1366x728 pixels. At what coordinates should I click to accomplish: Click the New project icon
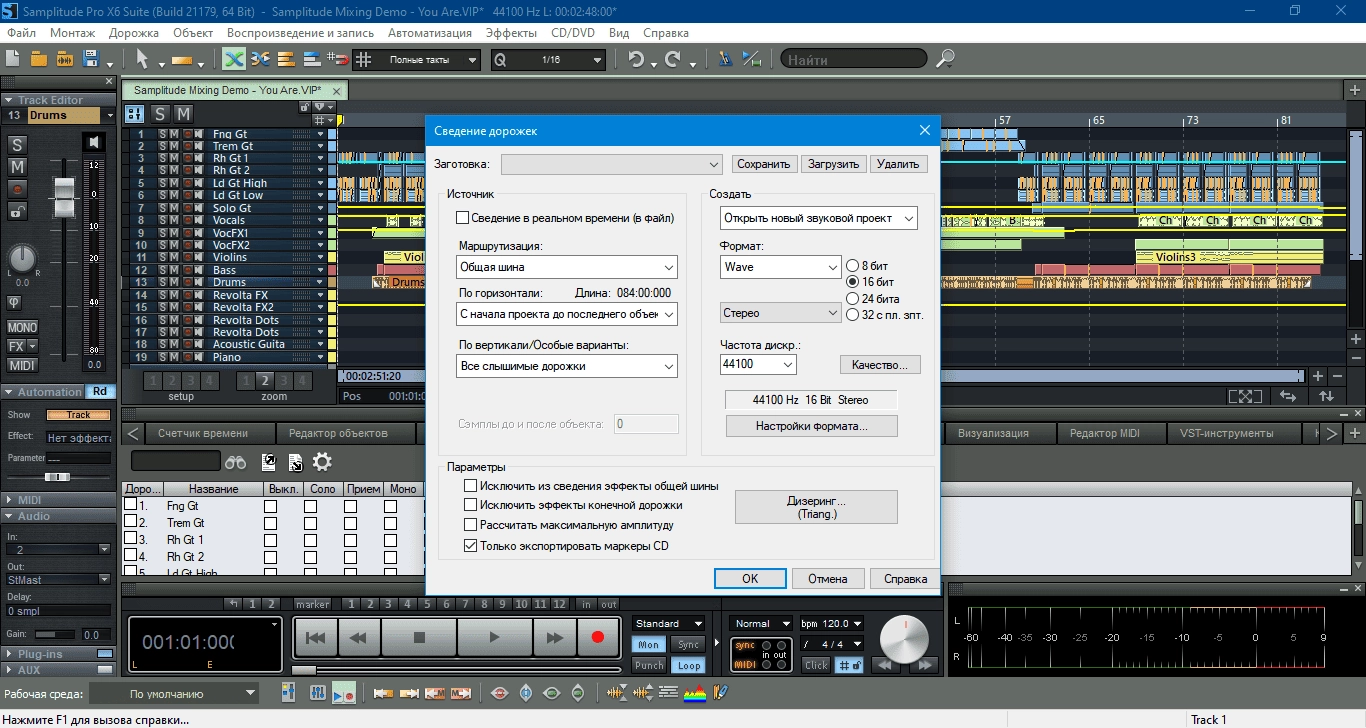15,59
